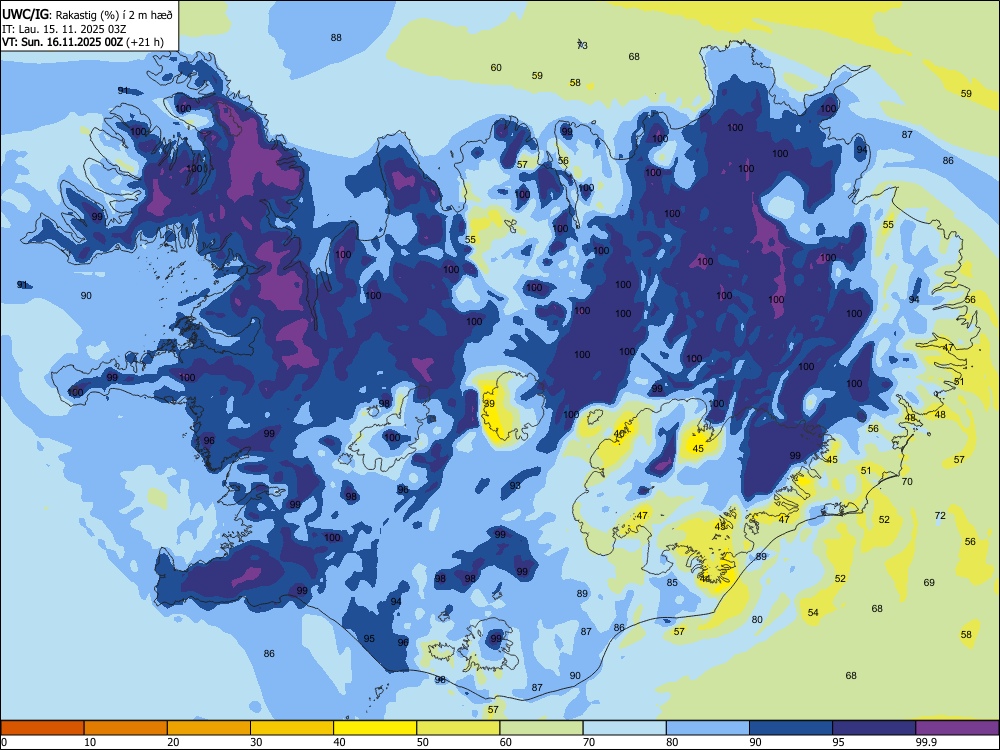Image resolution: width=1000 pixels, height=750 pixels.
Task: Select the 30–40 amber legend swatch
Action: point(292,728)
